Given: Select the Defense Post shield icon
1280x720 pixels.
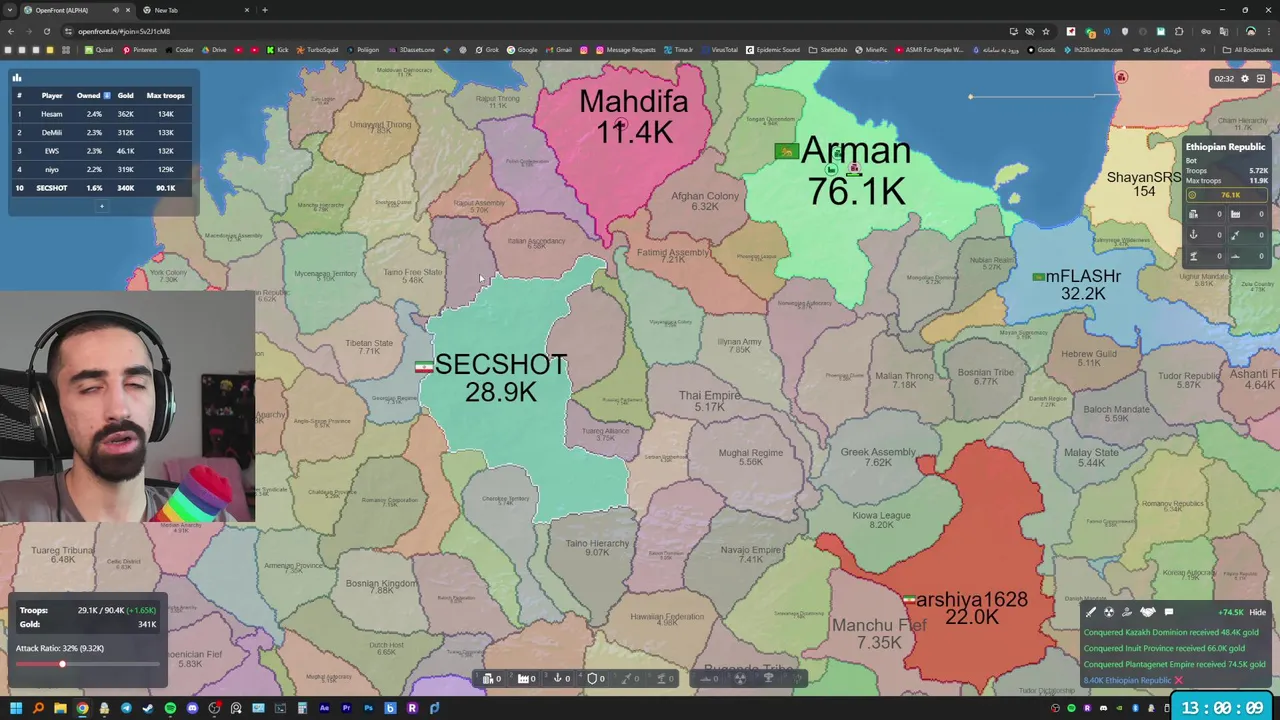Looking at the screenshot, I should point(593,678).
